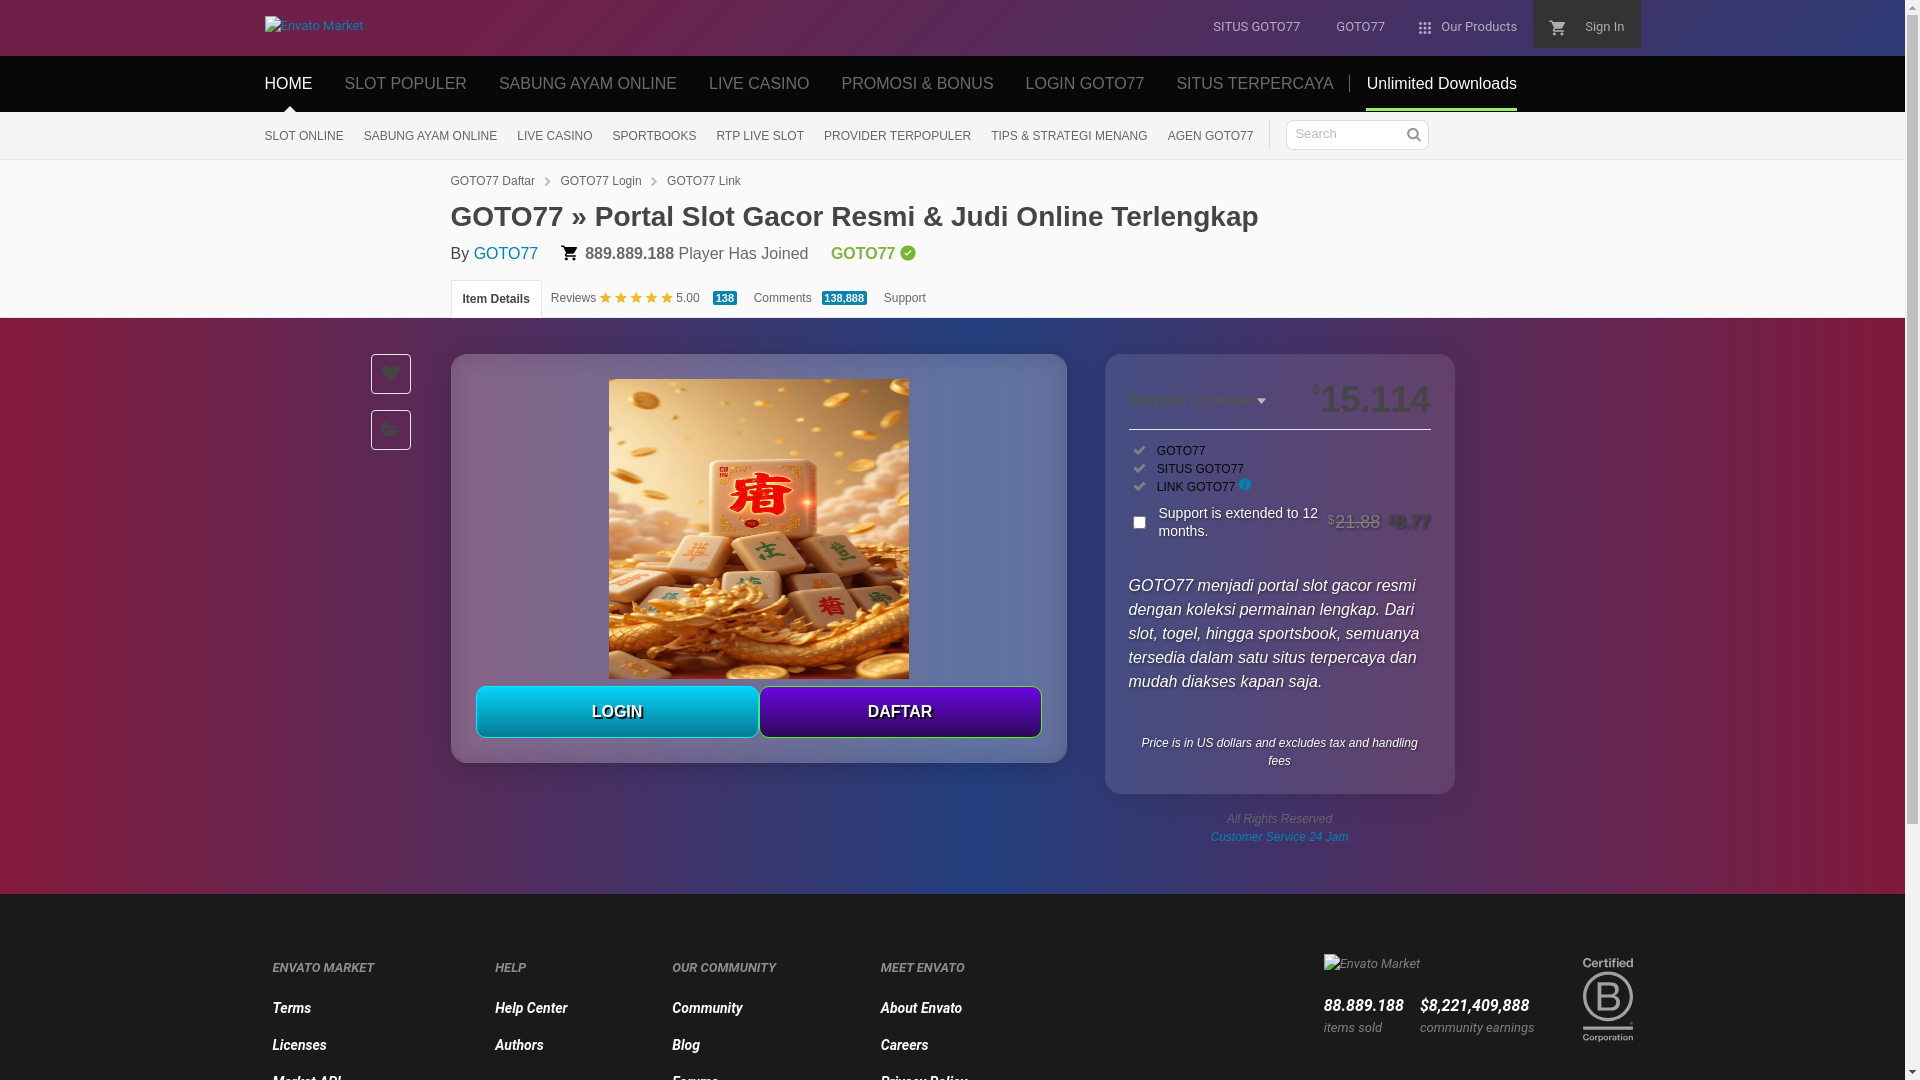Click GOTO77 Login breadcrumb

pos(601,181)
